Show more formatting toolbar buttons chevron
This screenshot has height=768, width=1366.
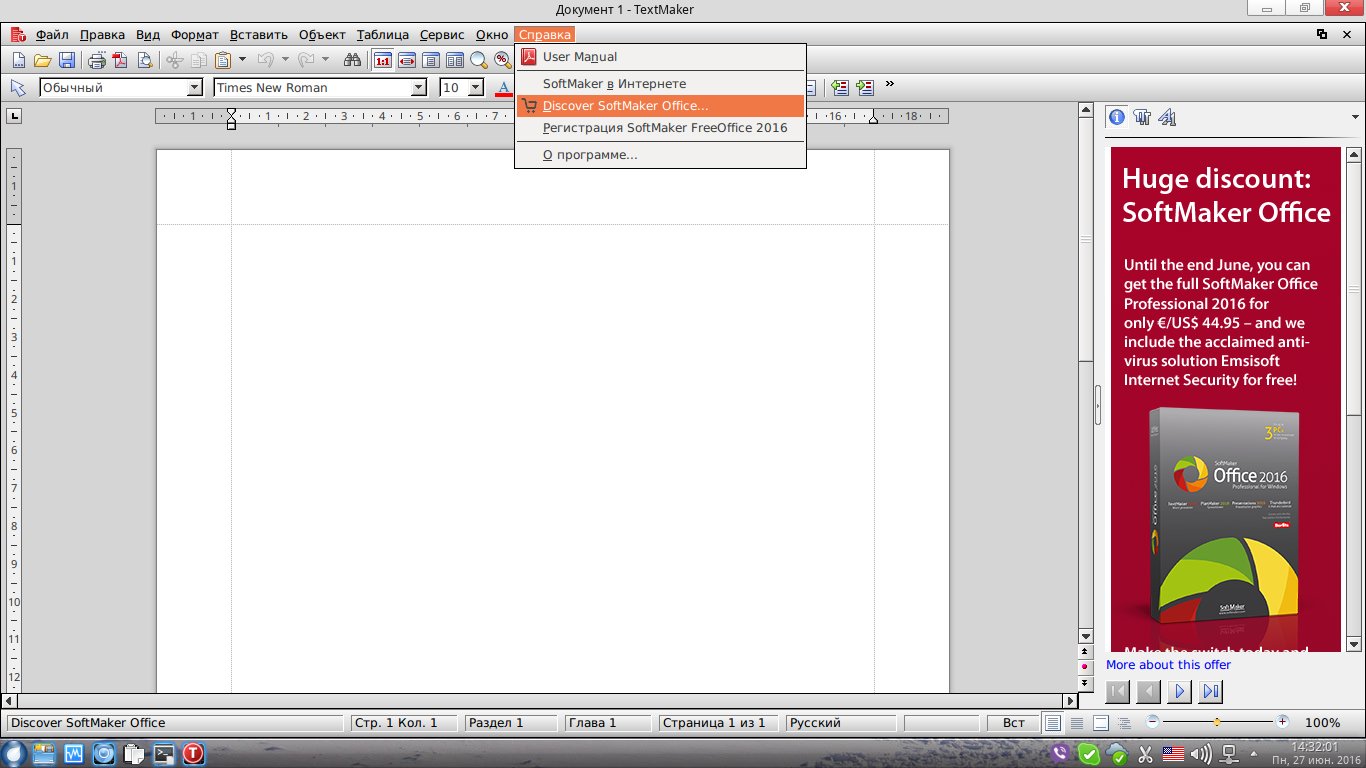890,84
